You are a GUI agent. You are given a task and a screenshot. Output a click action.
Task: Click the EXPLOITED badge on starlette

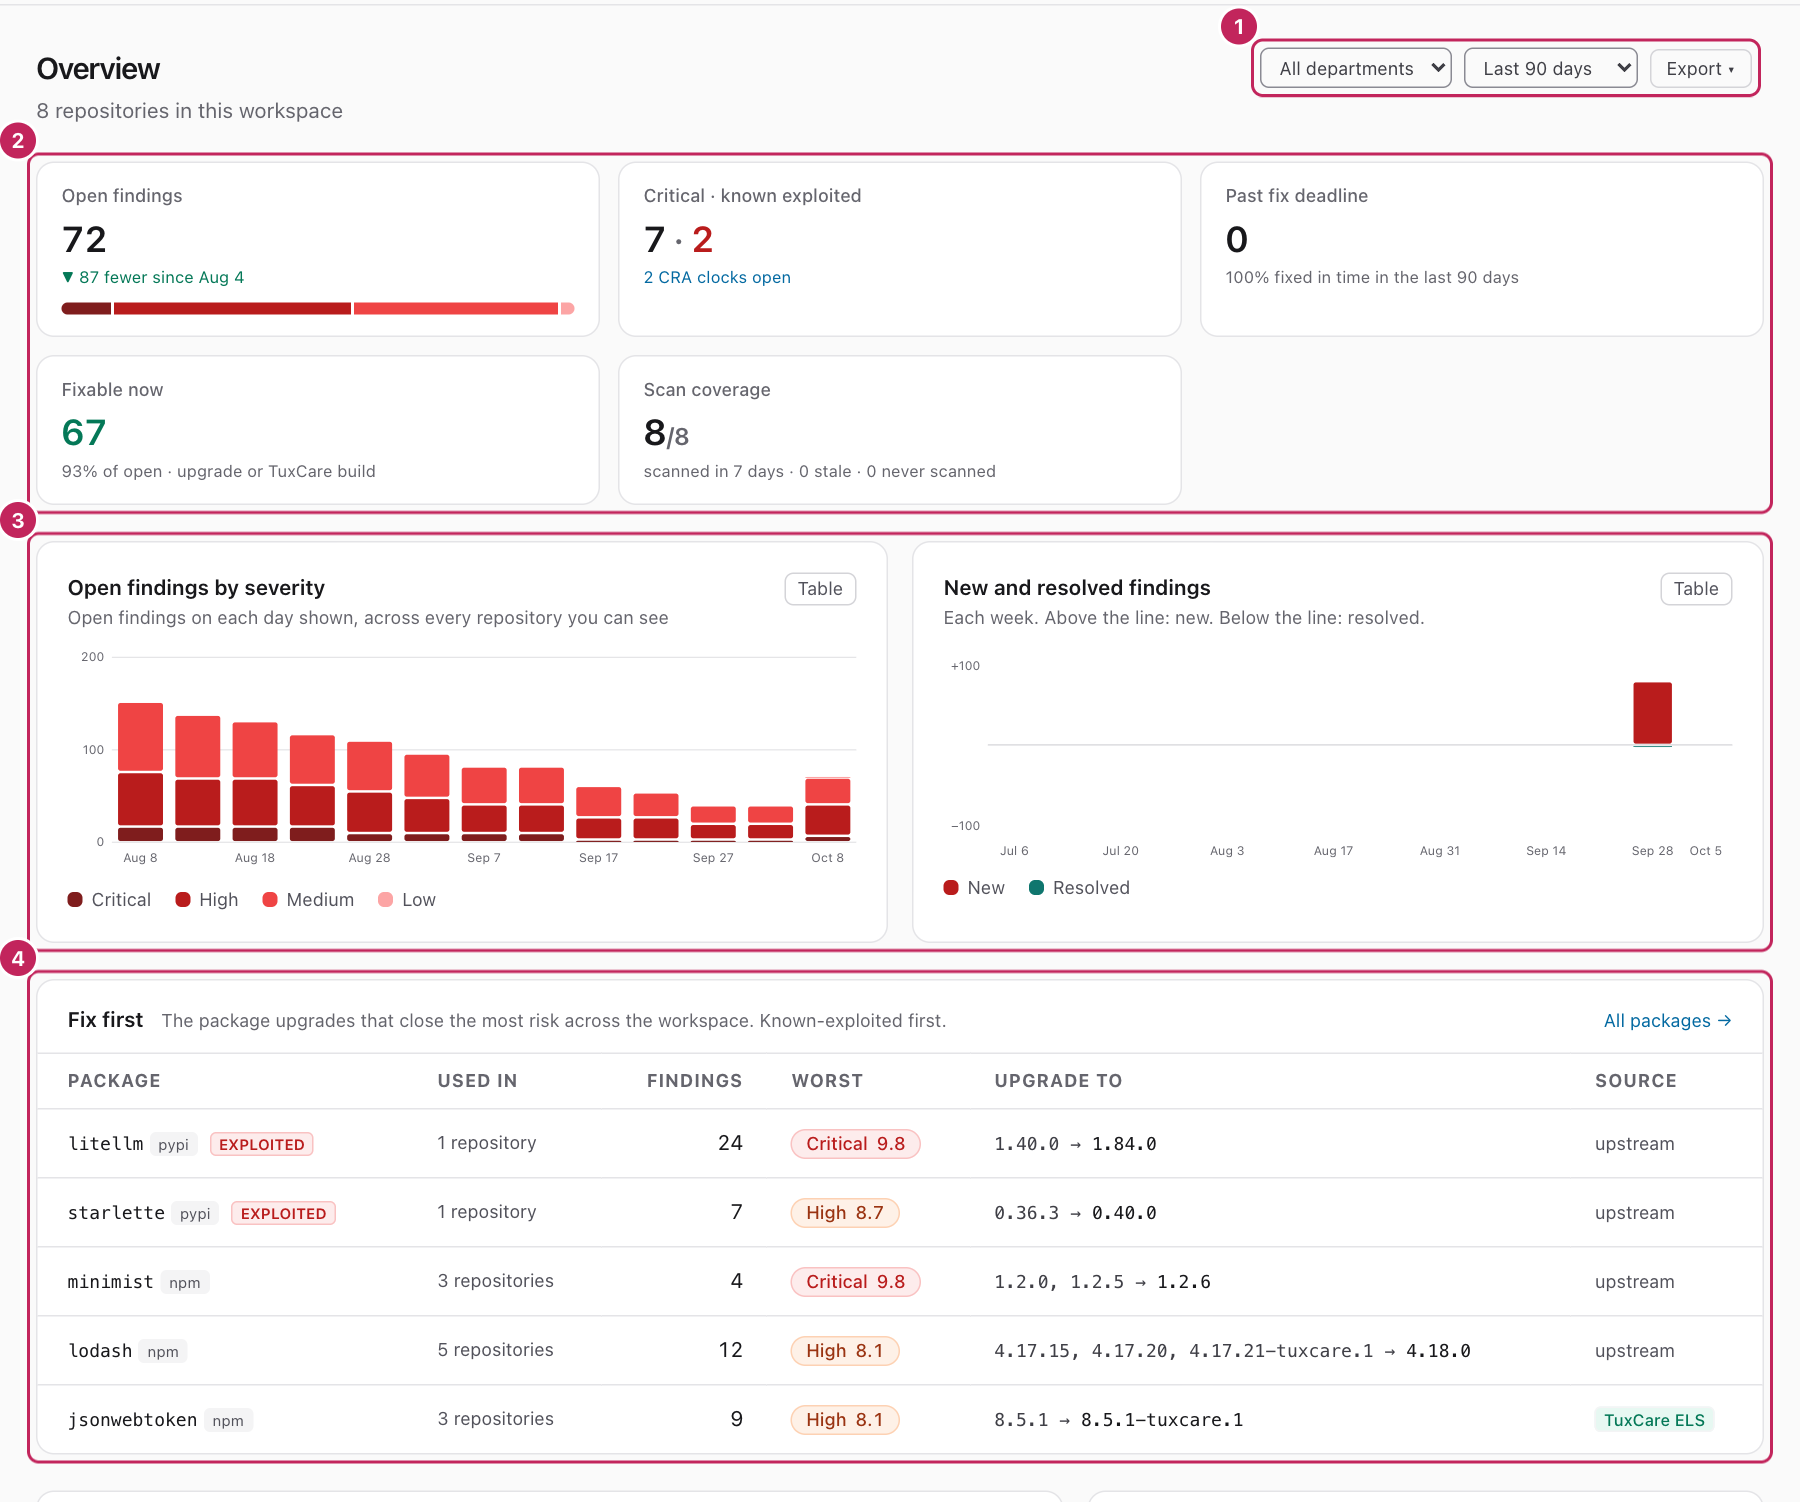pyautogui.click(x=283, y=1213)
